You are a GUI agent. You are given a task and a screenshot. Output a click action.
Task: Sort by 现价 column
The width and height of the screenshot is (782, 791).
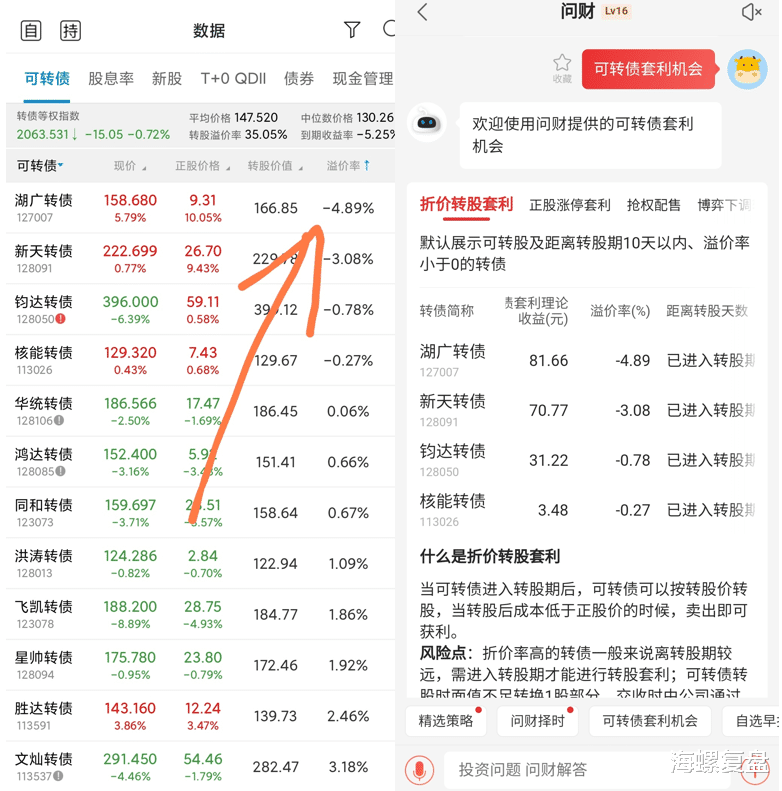(130, 166)
